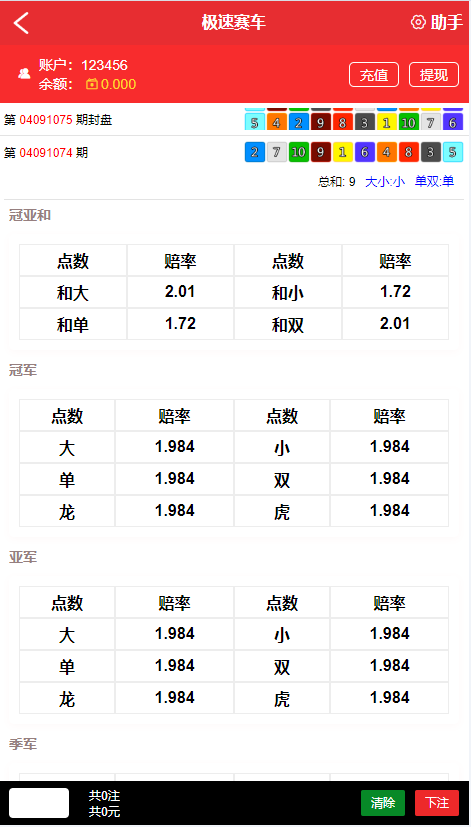471x827 pixels.
Task: Open 充值 recharge page
Action: point(374,75)
